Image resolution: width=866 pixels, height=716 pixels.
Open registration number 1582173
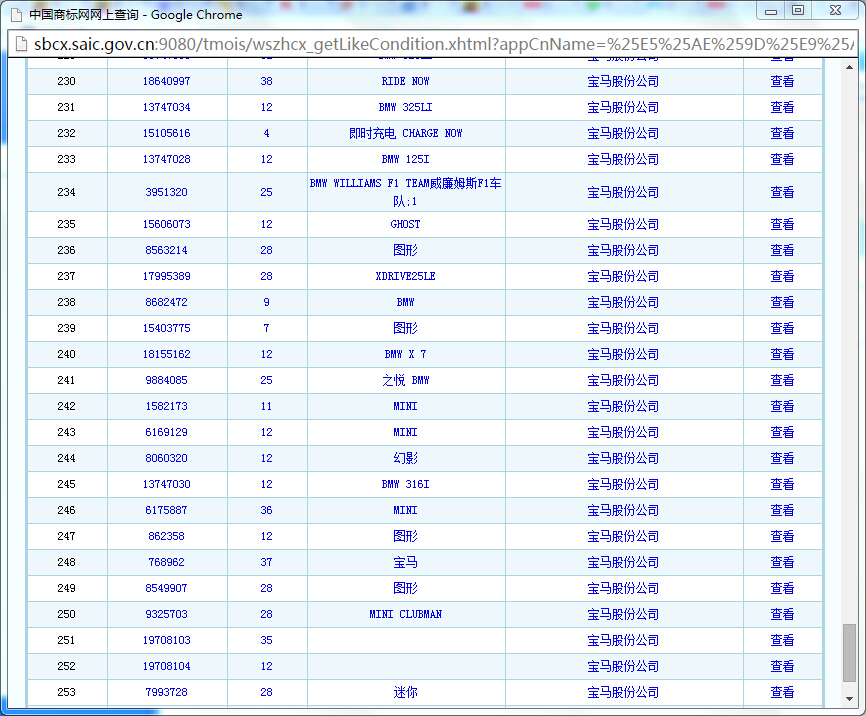point(166,406)
